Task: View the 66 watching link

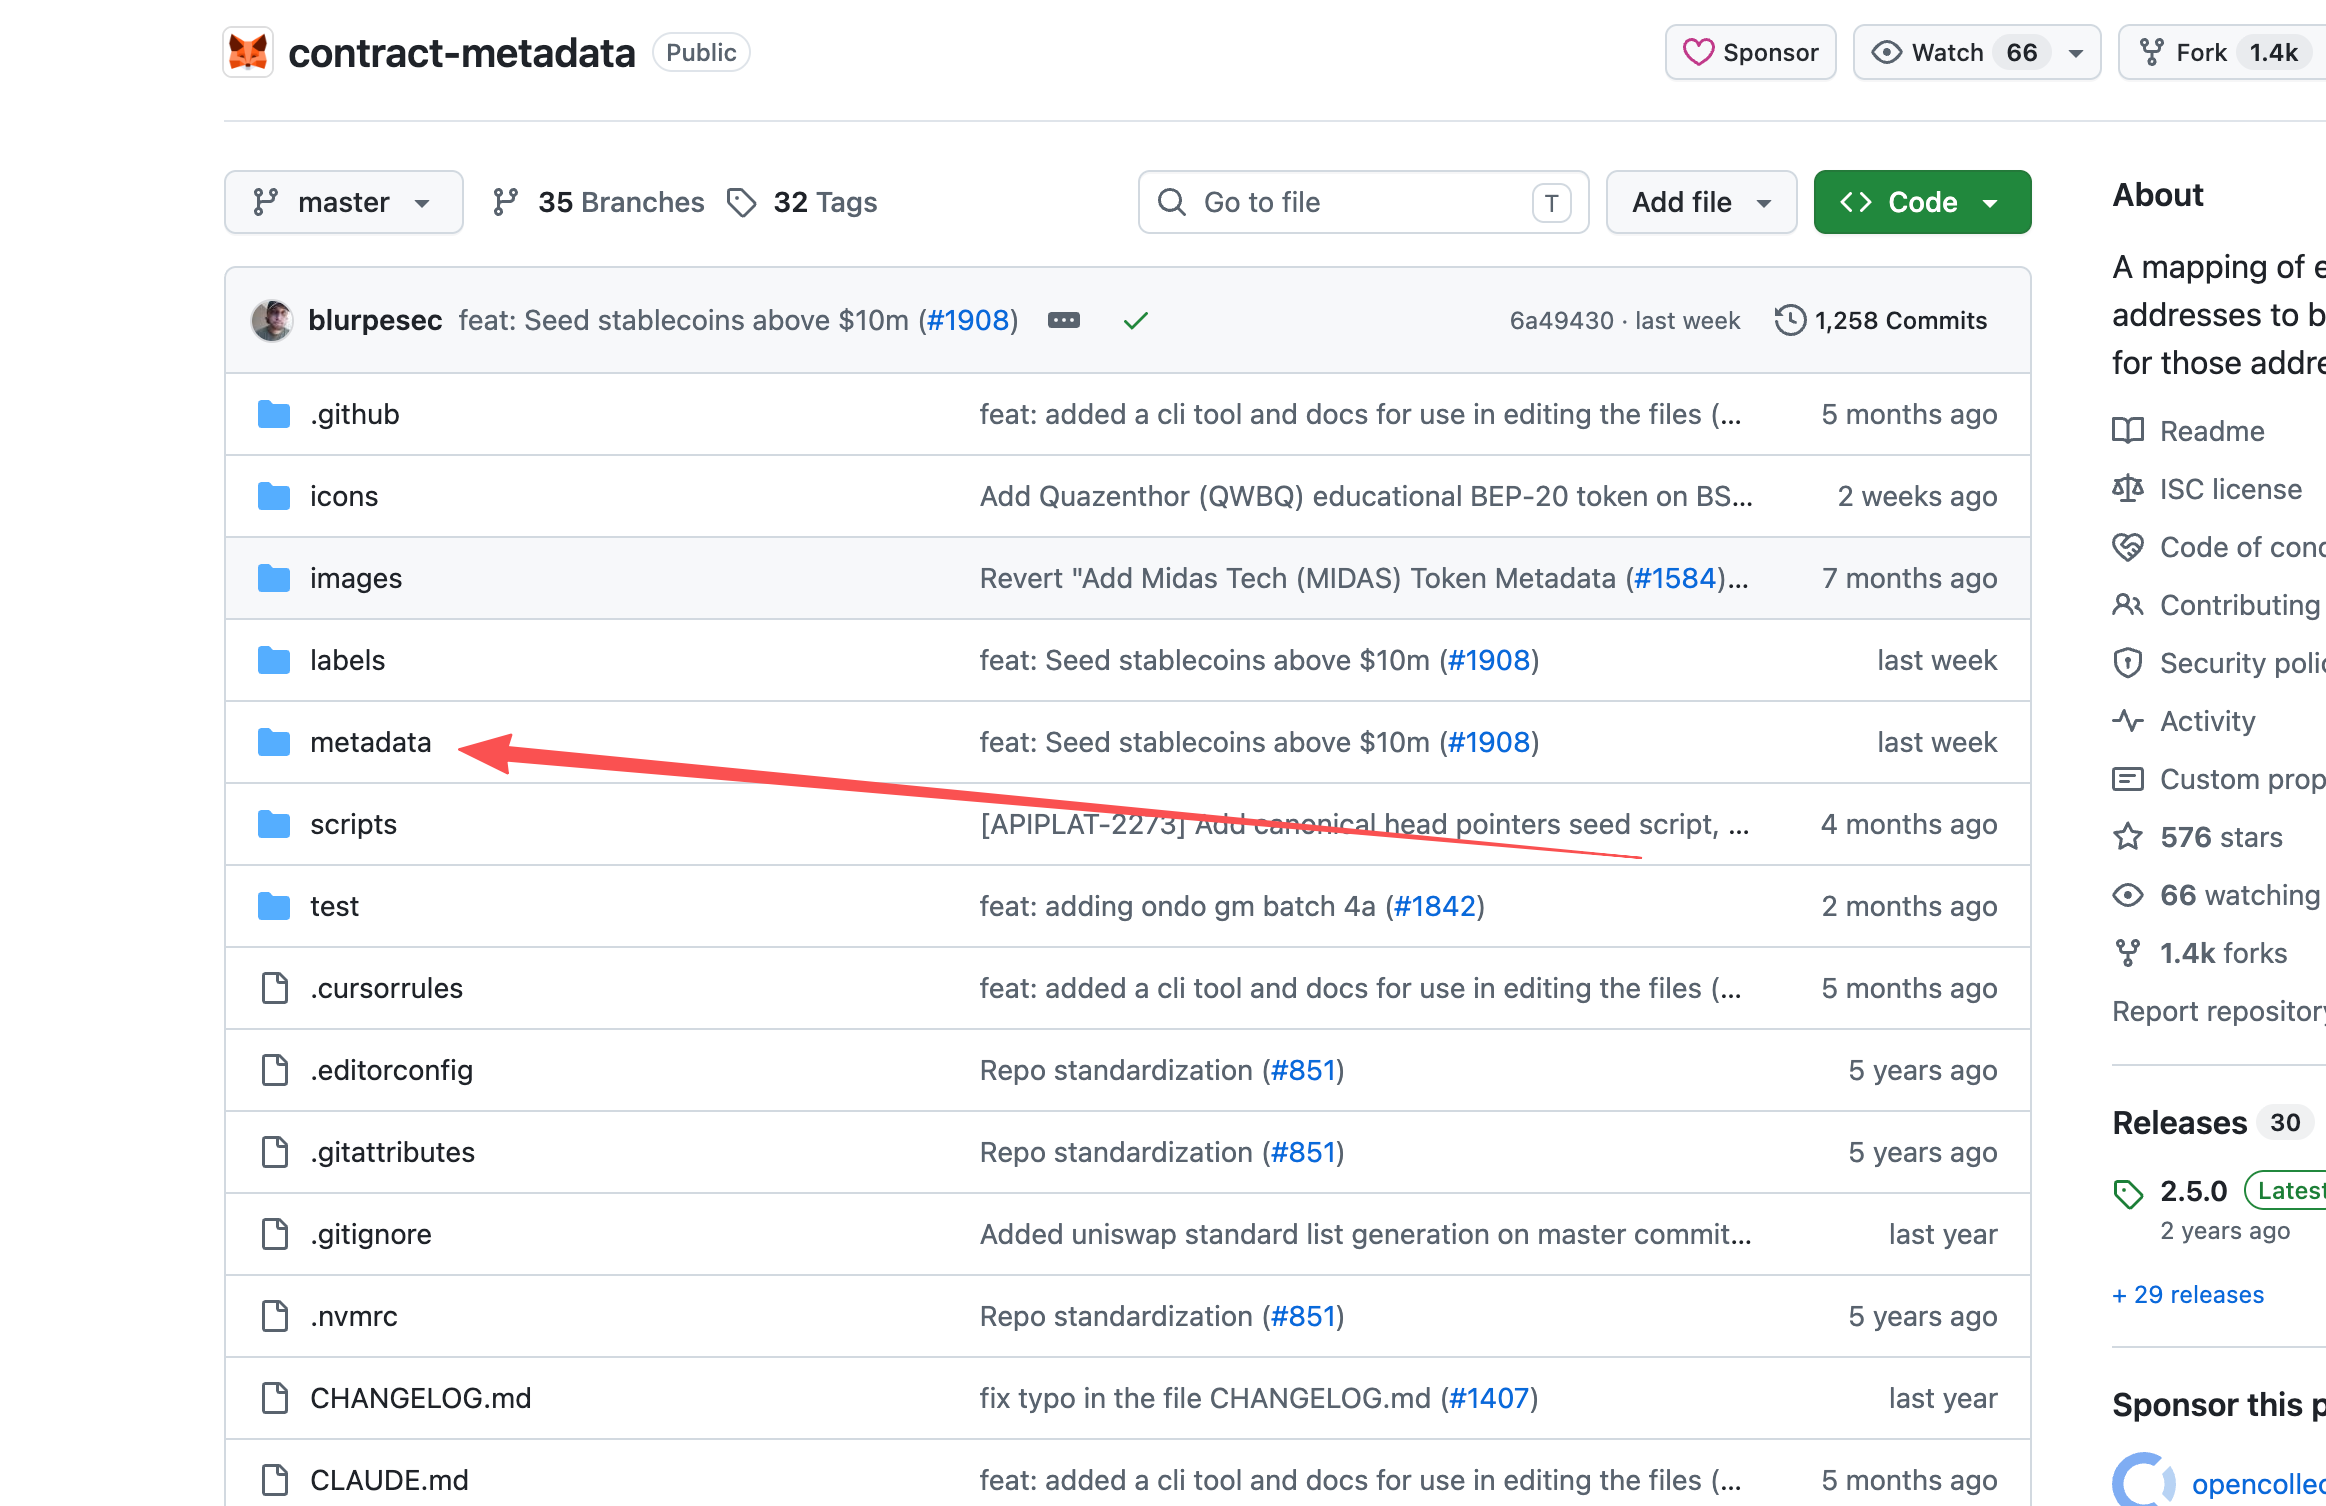Action: 2216,895
